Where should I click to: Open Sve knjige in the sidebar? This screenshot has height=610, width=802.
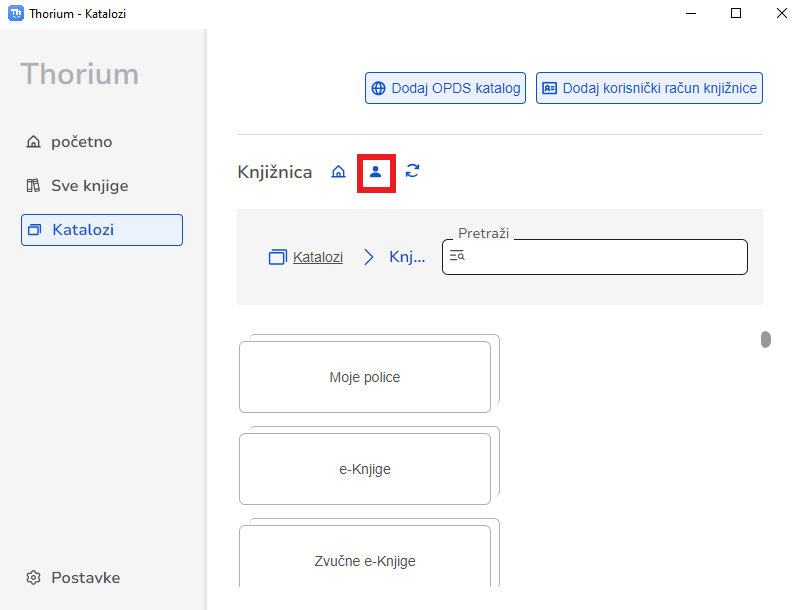point(89,186)
